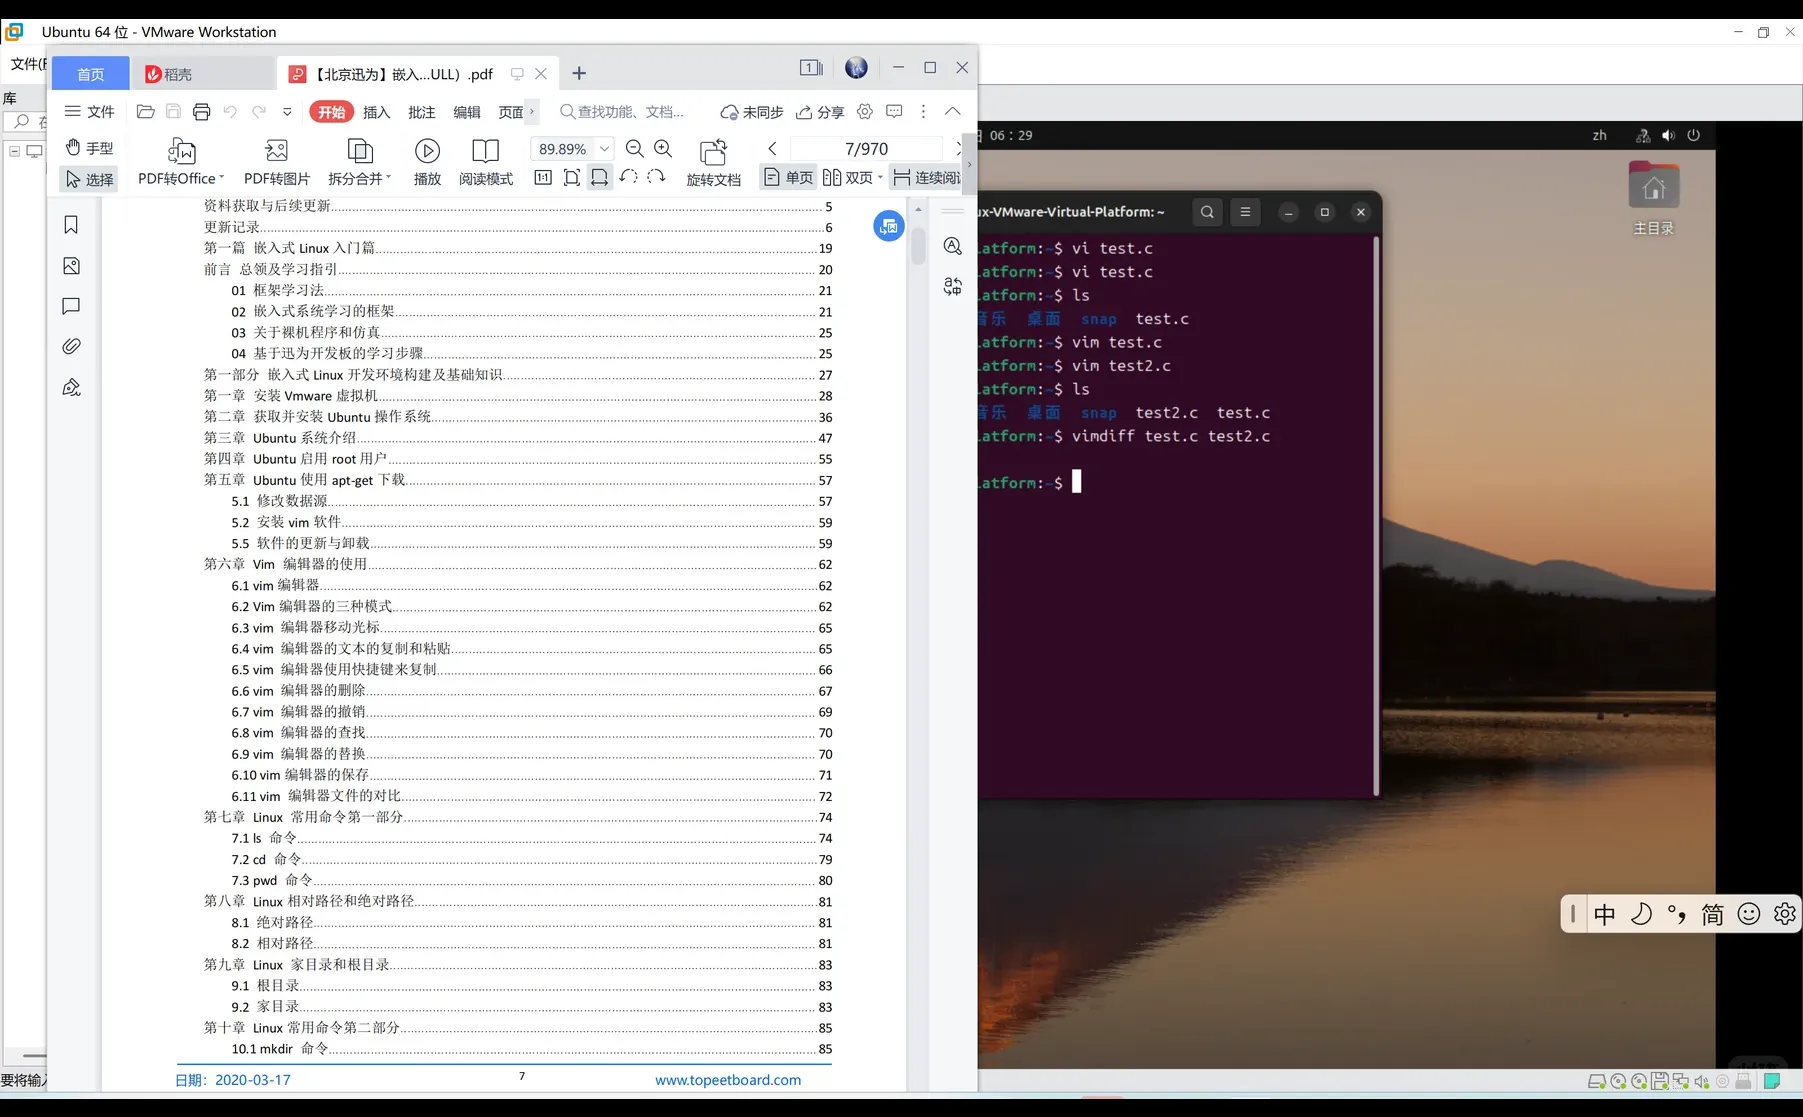This screenshot has width=1803, height=1117.
Task: Enable 双页 two-page view
Action: point(850,177)
